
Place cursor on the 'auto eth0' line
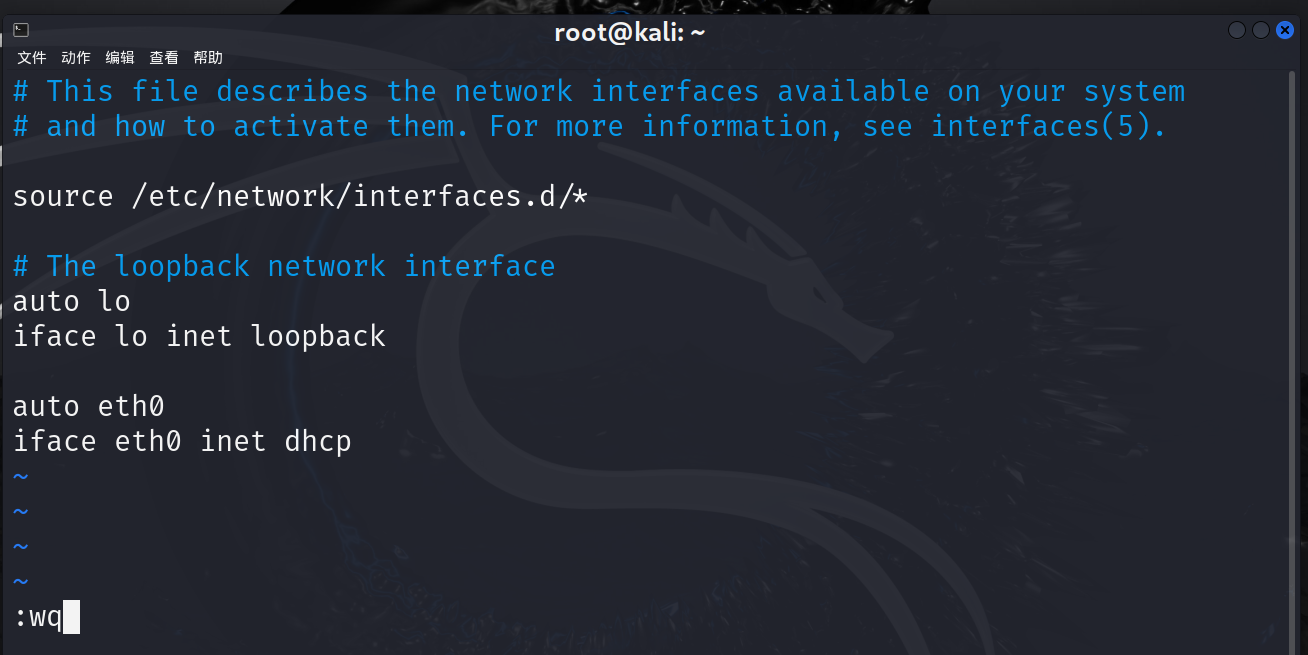point(88,406)
